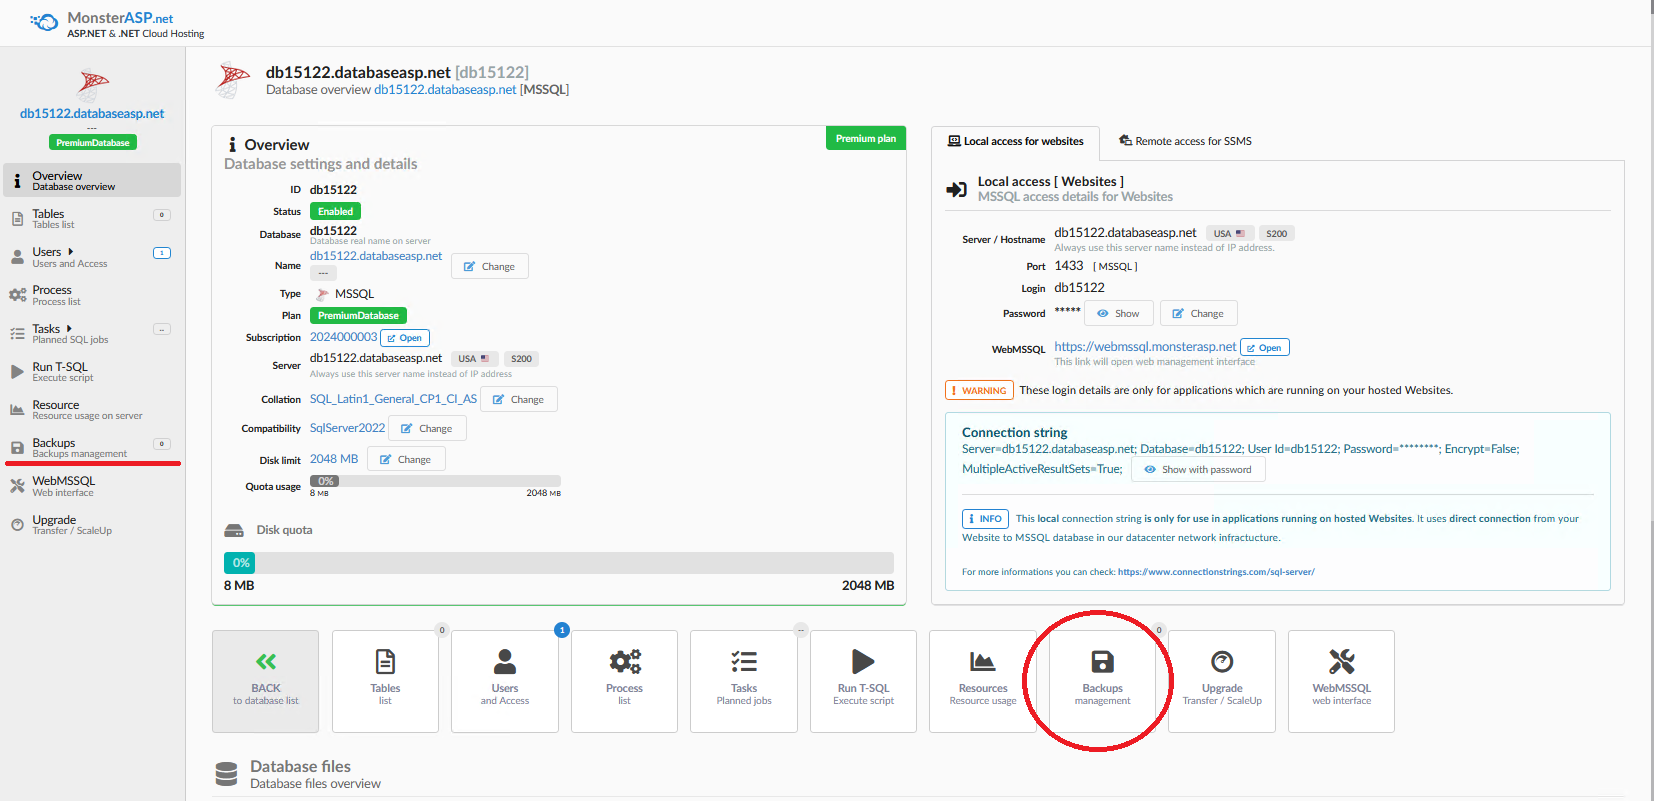Open the webmssql.monsterasp.net link
The image size is (1654, 801).
(x=1145, y=347)
